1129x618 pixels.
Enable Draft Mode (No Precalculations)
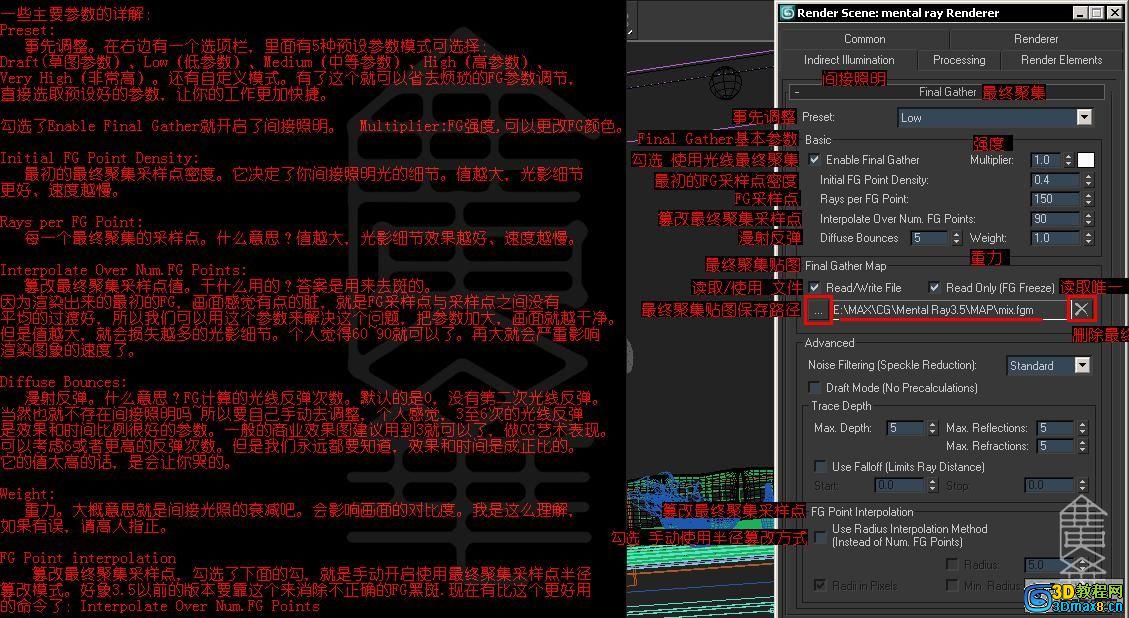(x=814, y=388)
